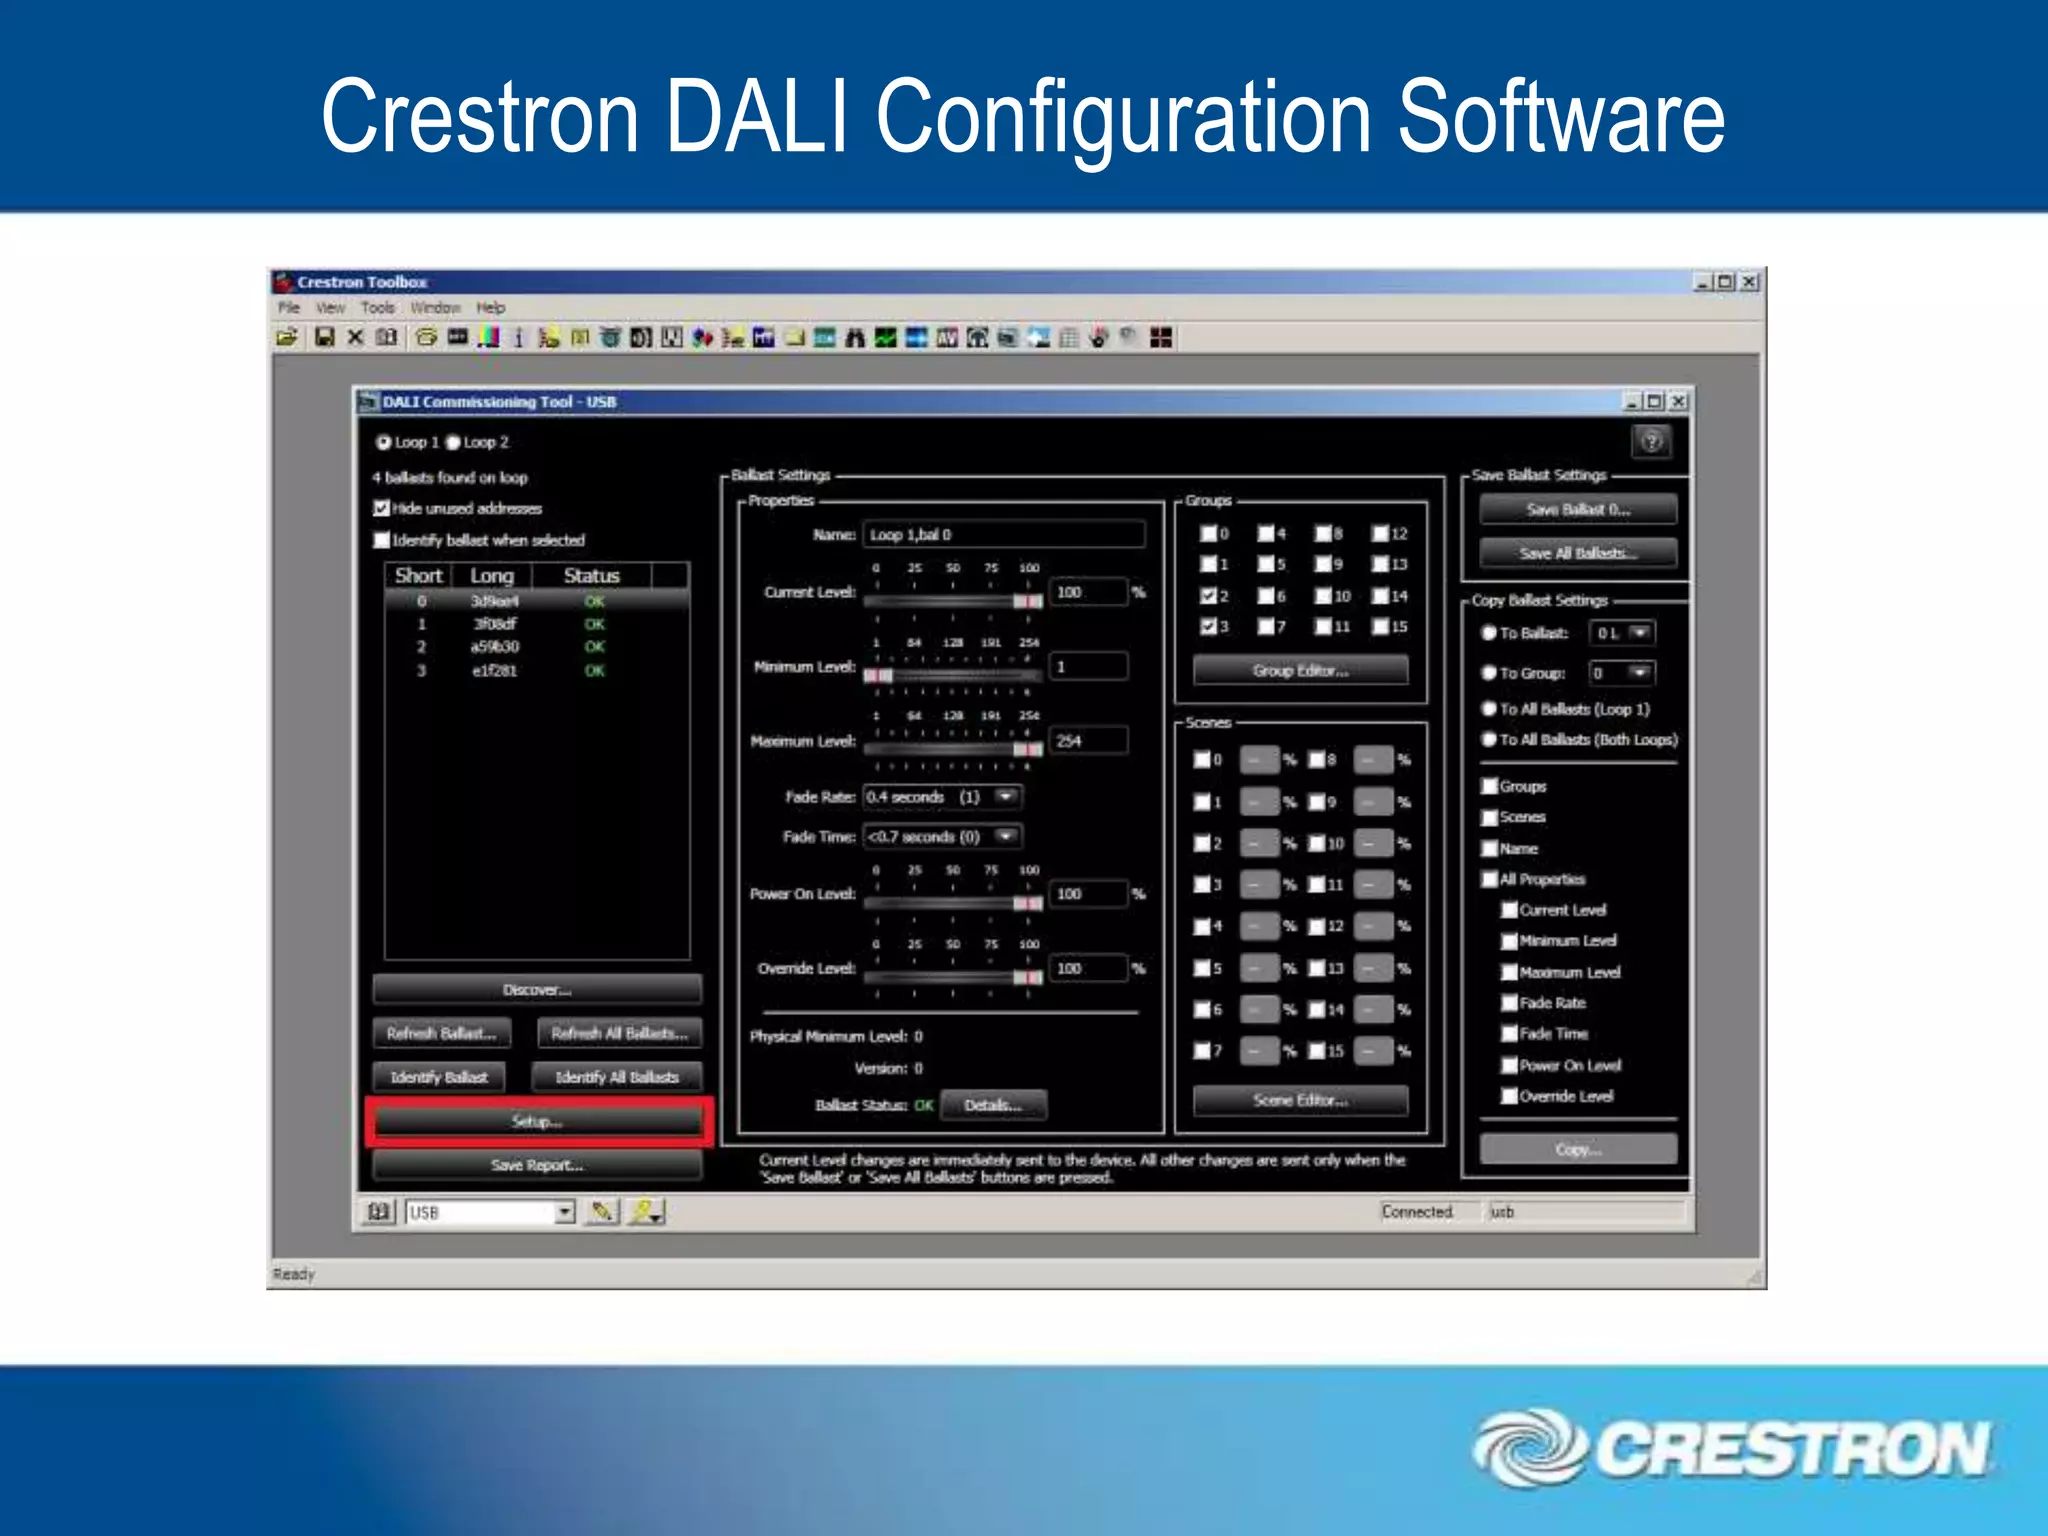Click the Setup... button
The height and width of the screenshot is (1536, 2048).
coord(537,1122)
